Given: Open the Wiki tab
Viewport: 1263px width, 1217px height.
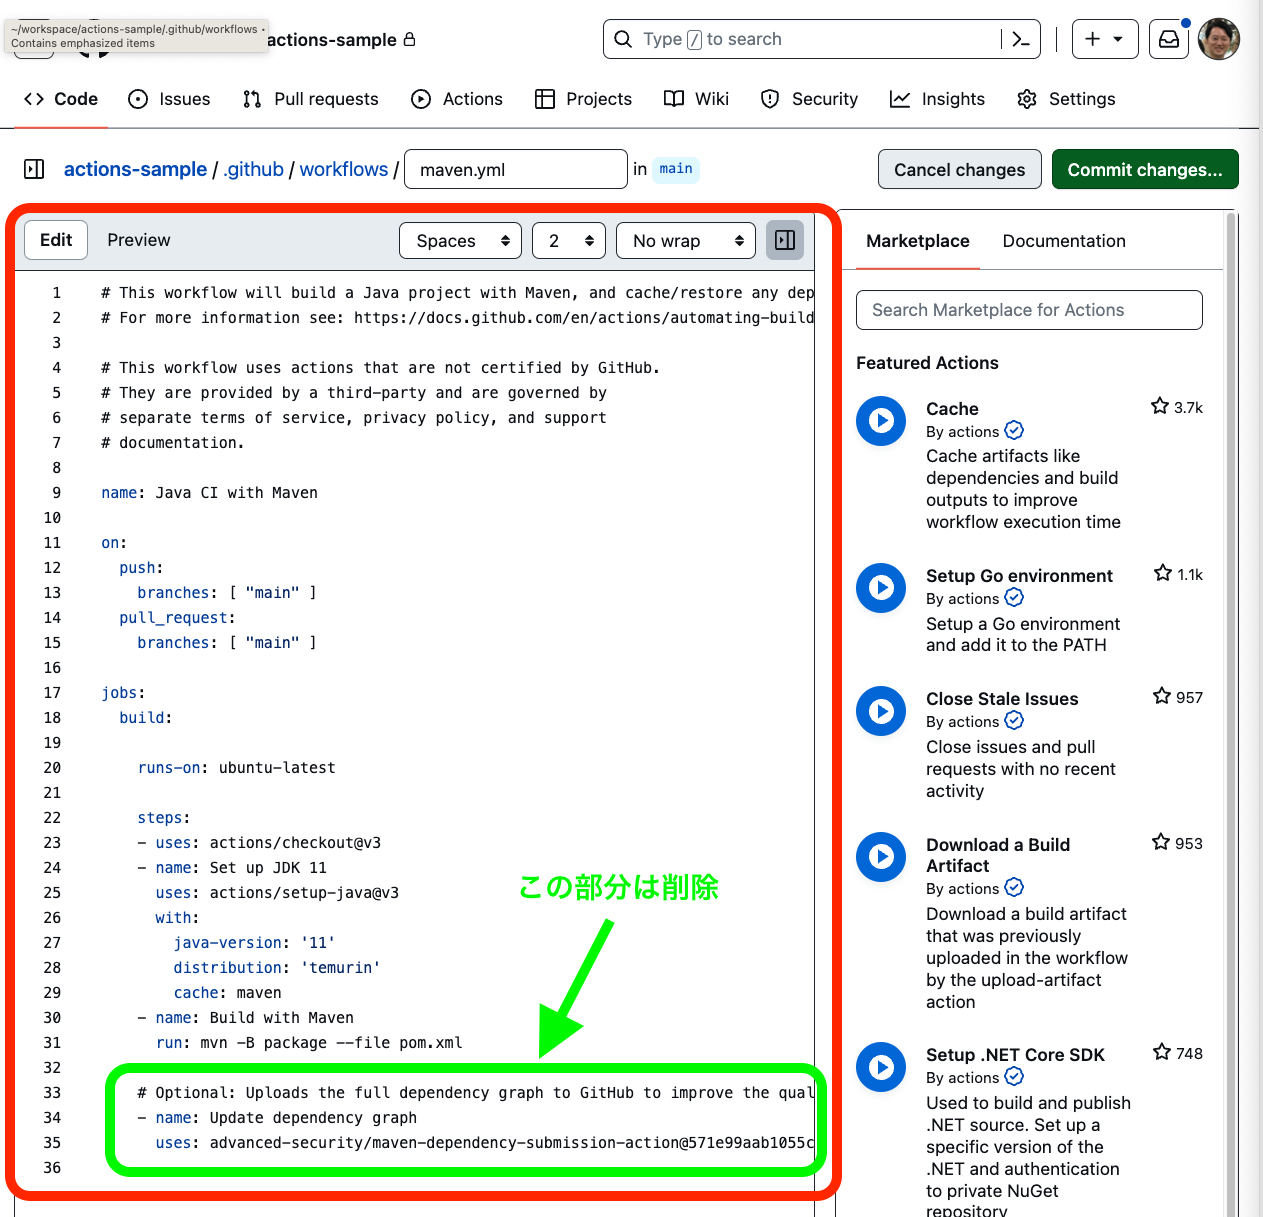Looking at the screenshot, I should (696, 99).
